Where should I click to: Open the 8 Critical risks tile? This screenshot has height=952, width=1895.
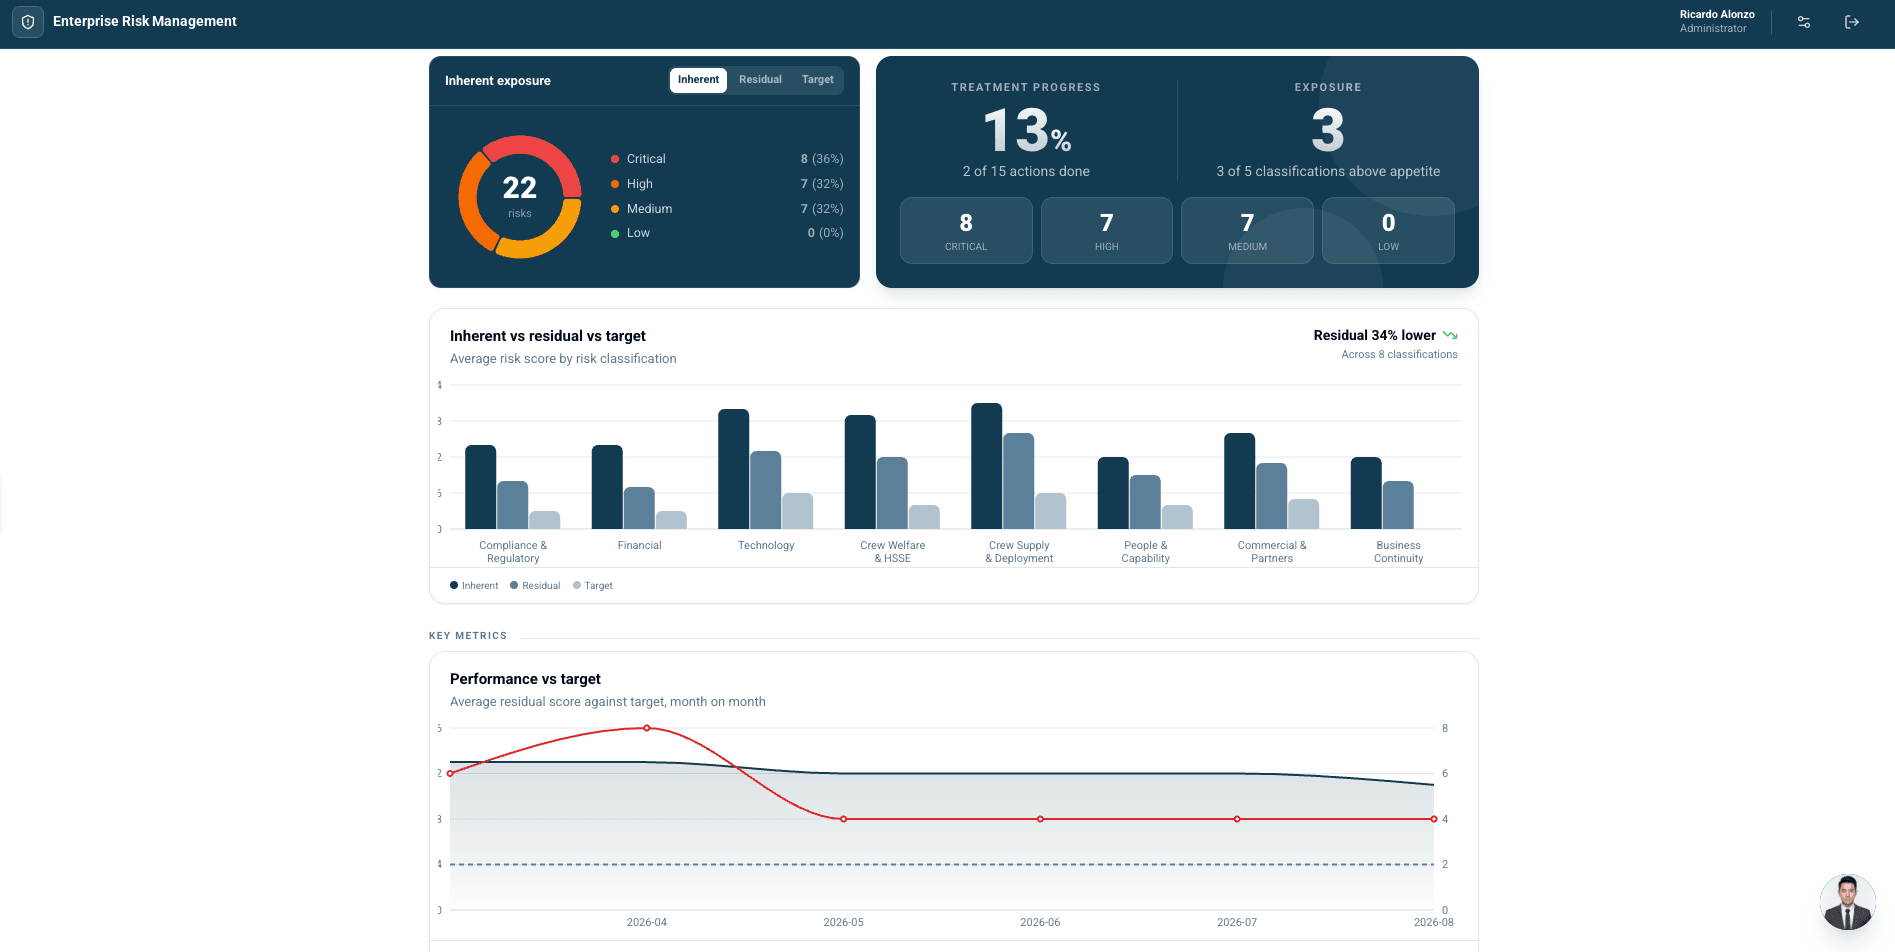(x=966, y=231)
